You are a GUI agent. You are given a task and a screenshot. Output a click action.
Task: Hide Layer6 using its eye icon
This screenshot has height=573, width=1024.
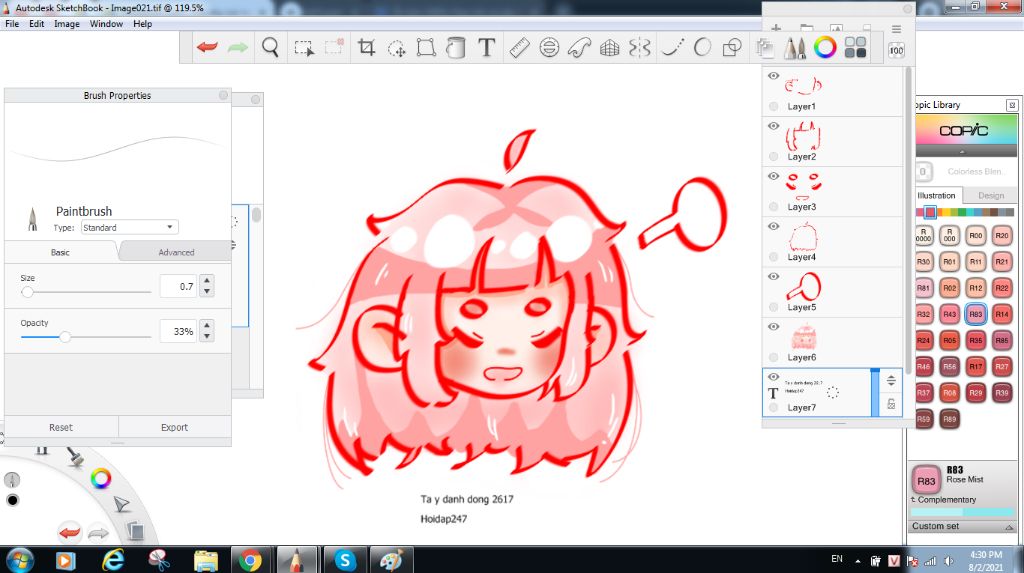click(773, 327)
